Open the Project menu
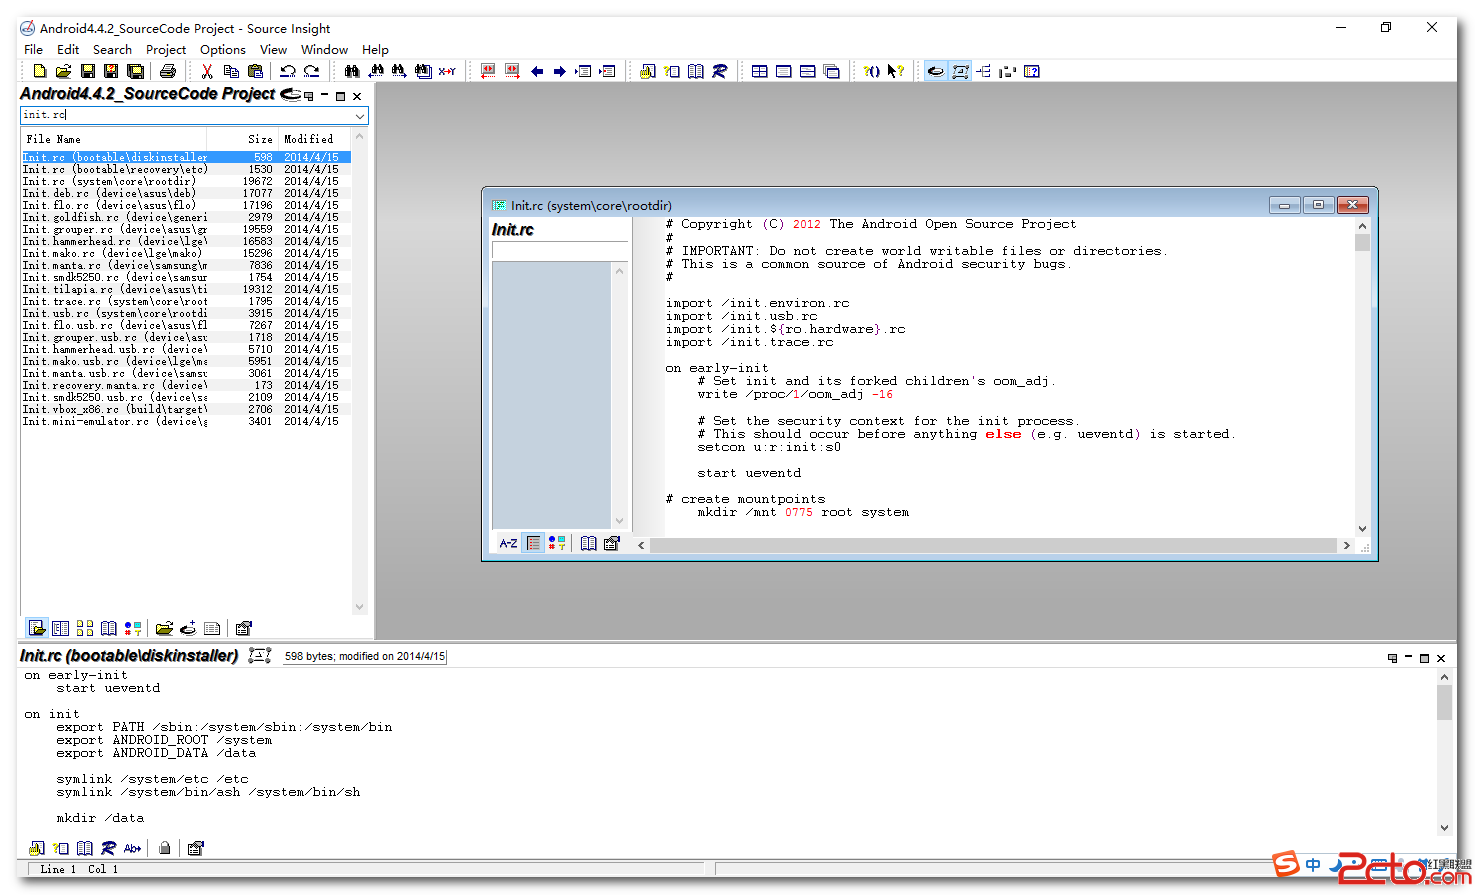Image resolution: width=1475 pixels, height=895 pixels. [165, 49]
